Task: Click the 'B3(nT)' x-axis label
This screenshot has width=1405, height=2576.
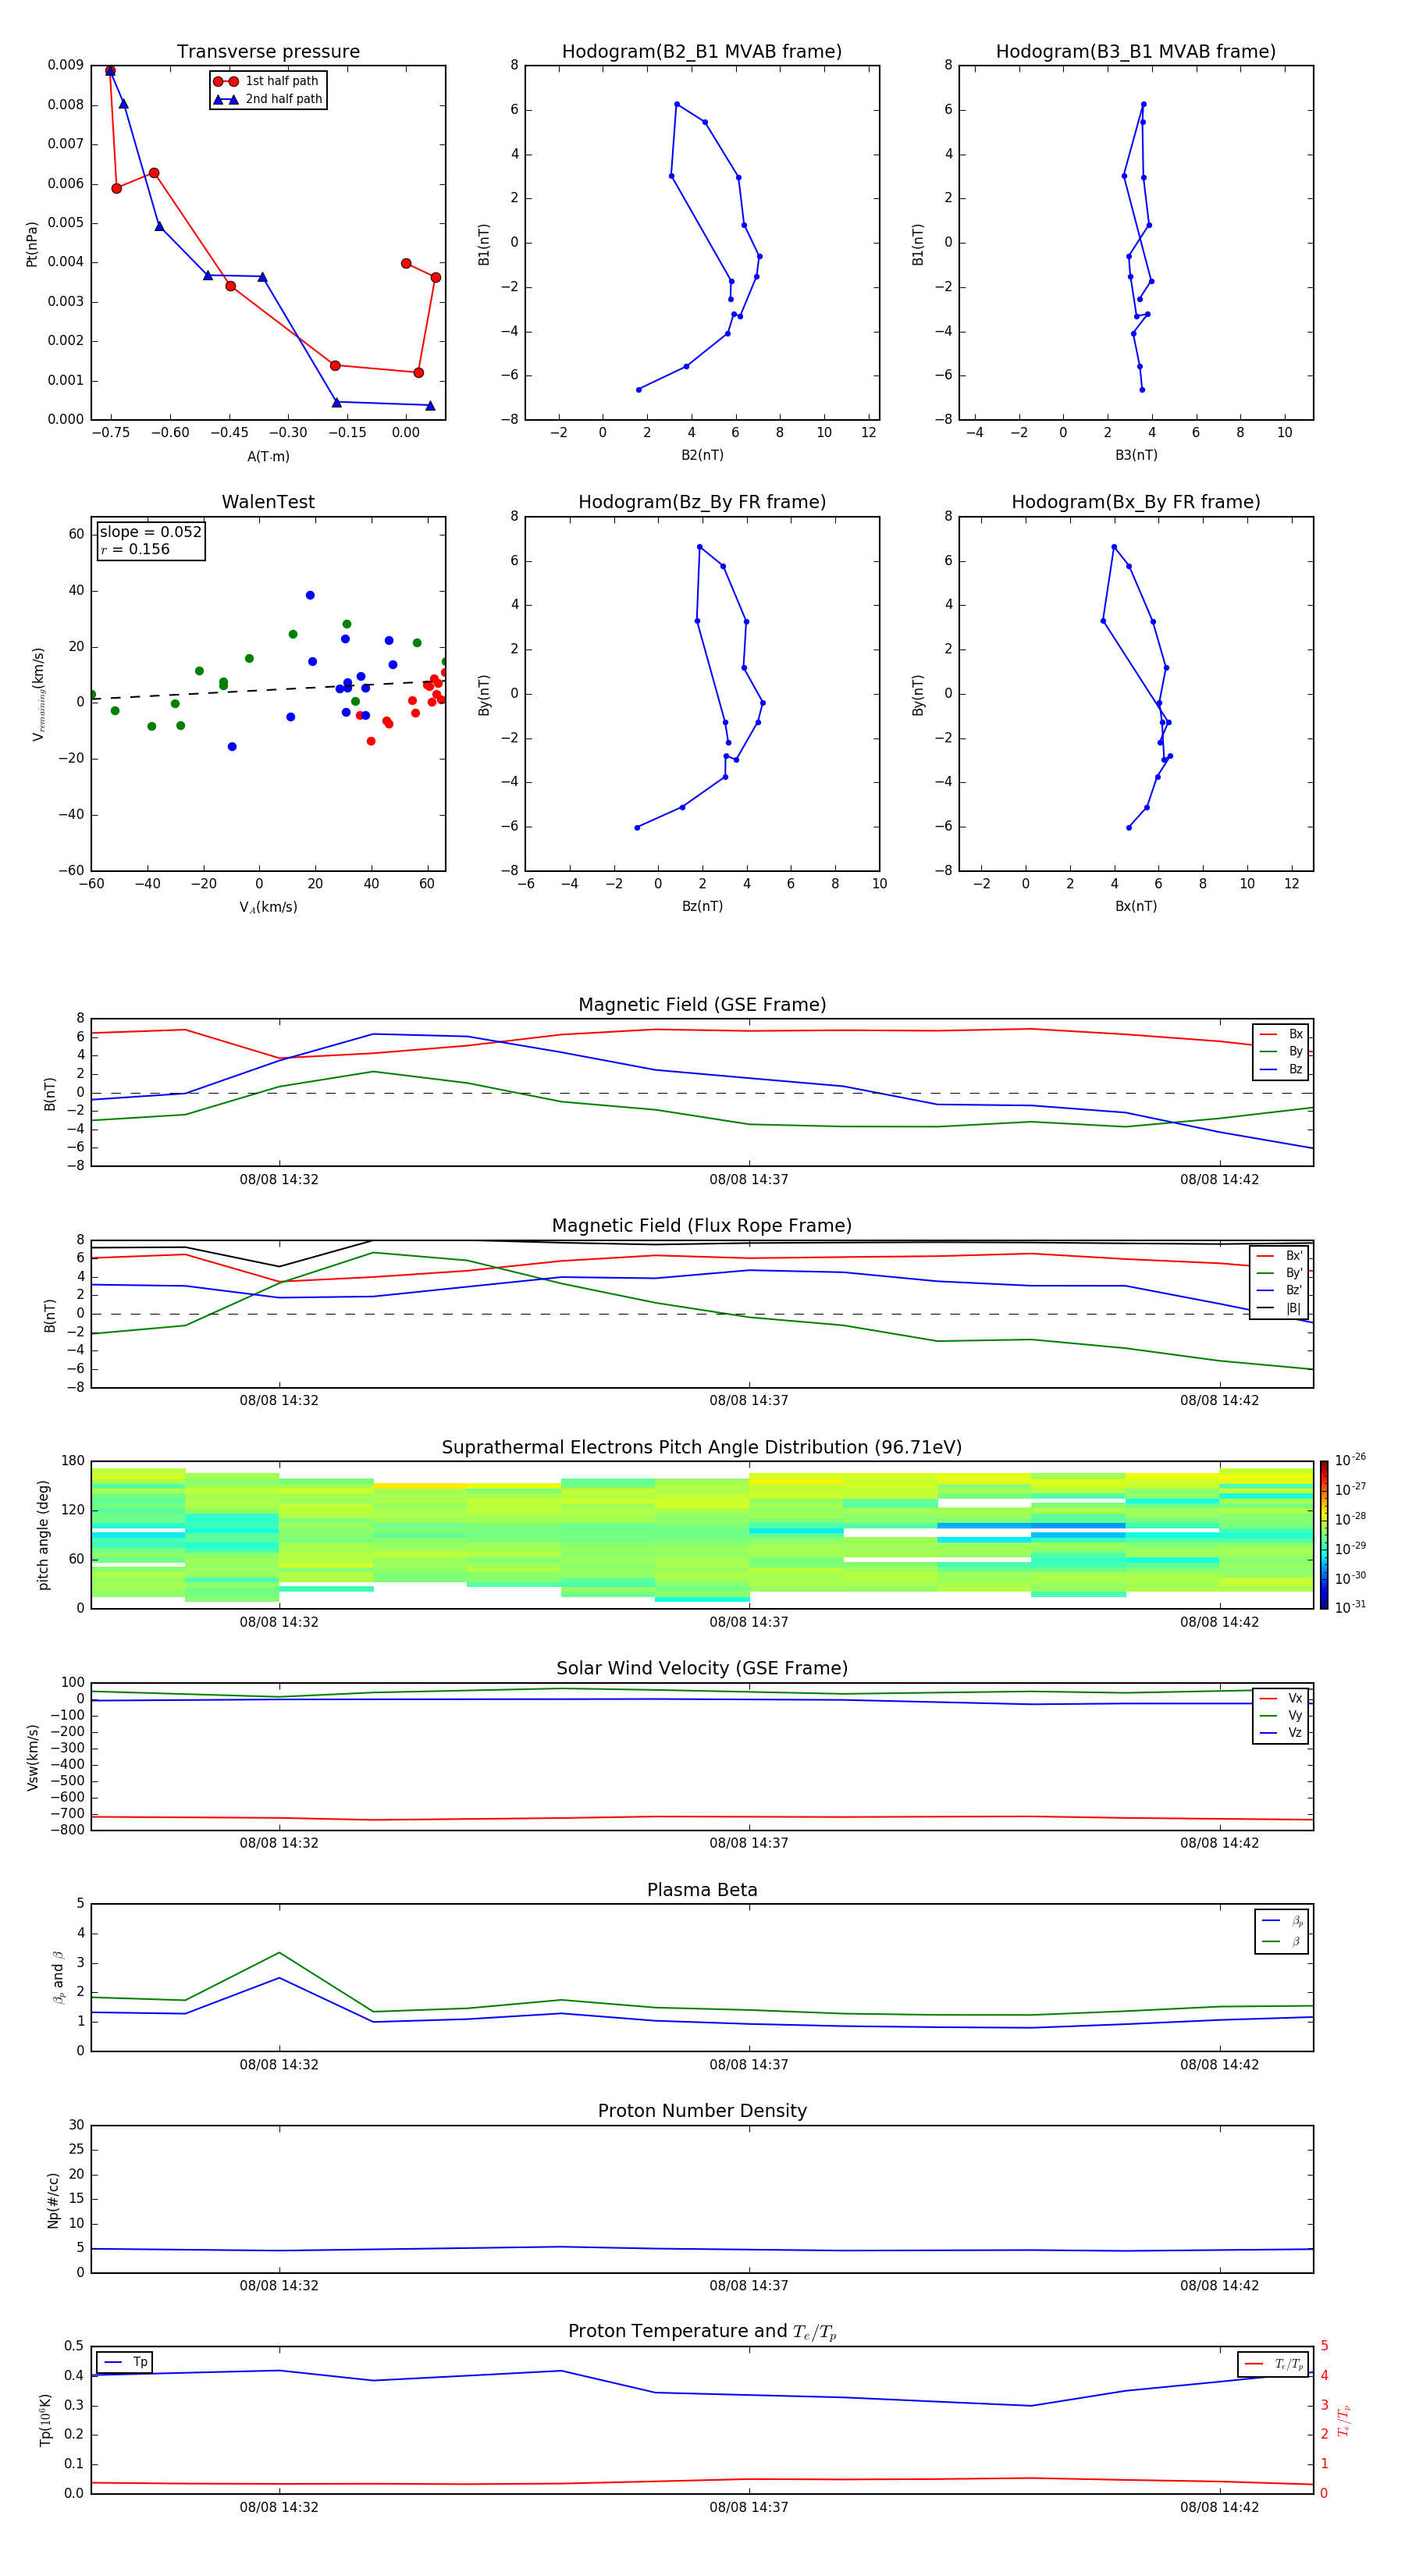Action: pos(1136,455)
